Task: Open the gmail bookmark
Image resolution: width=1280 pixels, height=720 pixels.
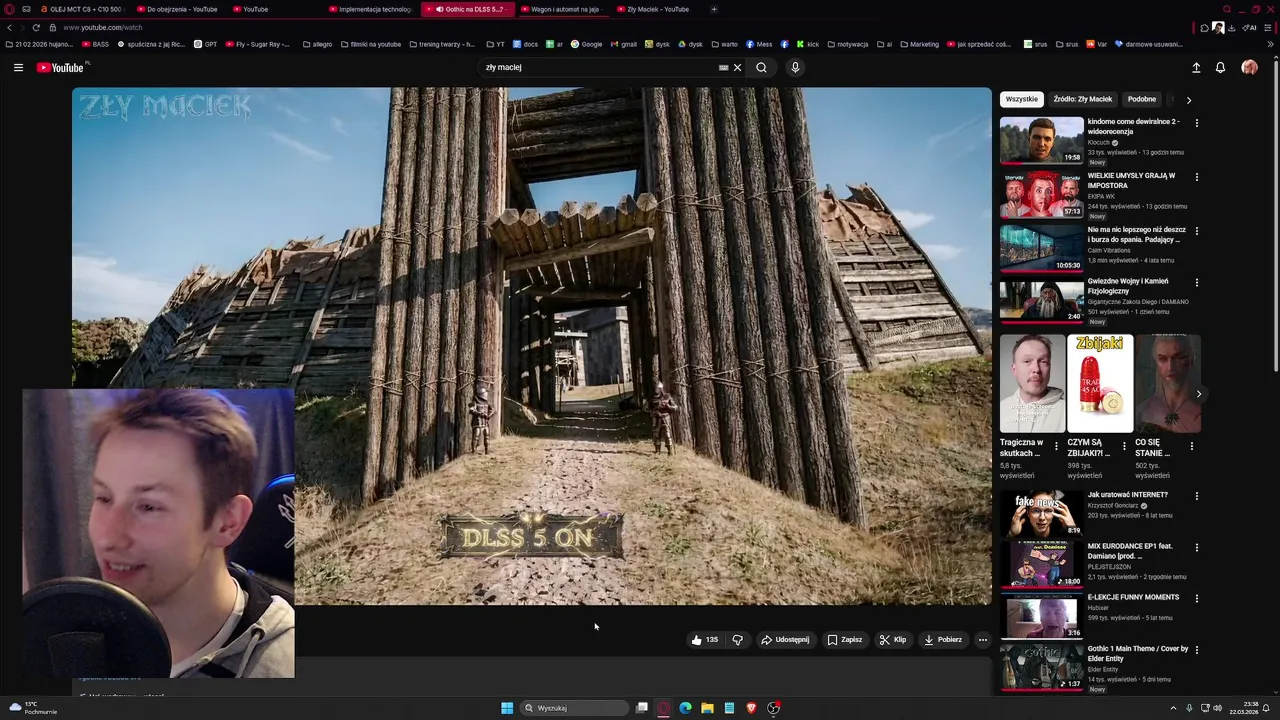Action: click(623, 44)
